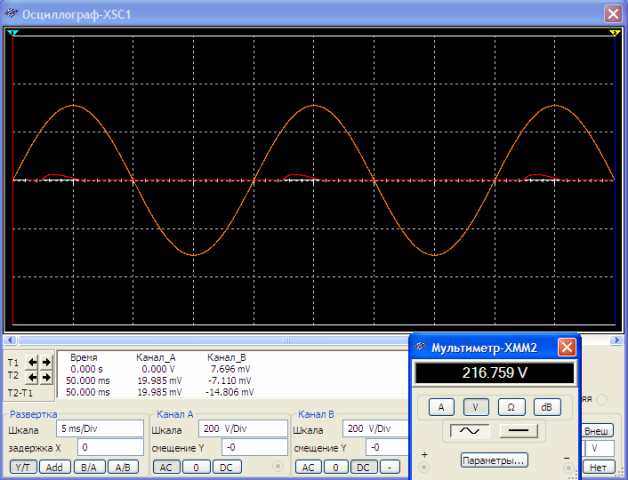Viewport: 628px width, 480px height.
Task: Click the trigger level V unit field
Action: pos(598,448)
